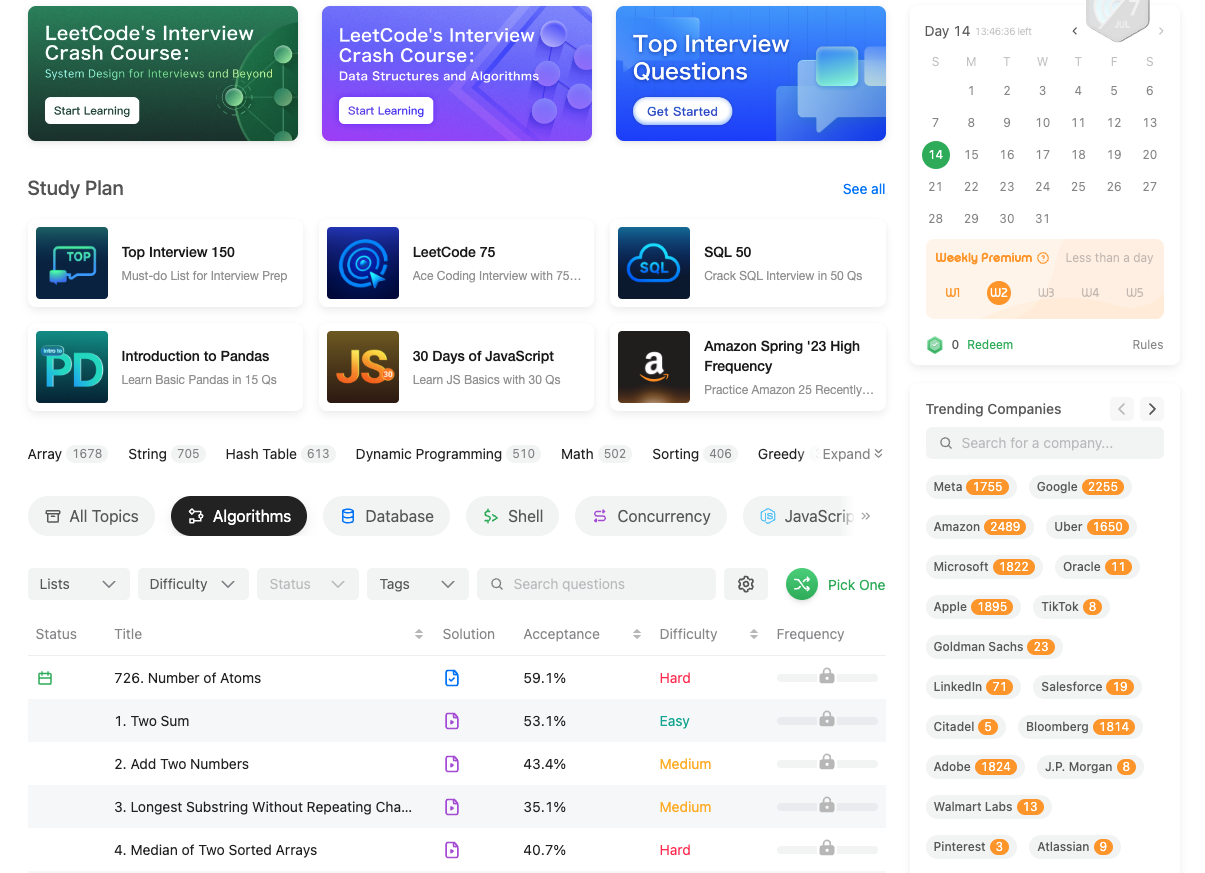Open the question list settings gear
This screenshot has width=1205, height=873.
tap(746, 584)
